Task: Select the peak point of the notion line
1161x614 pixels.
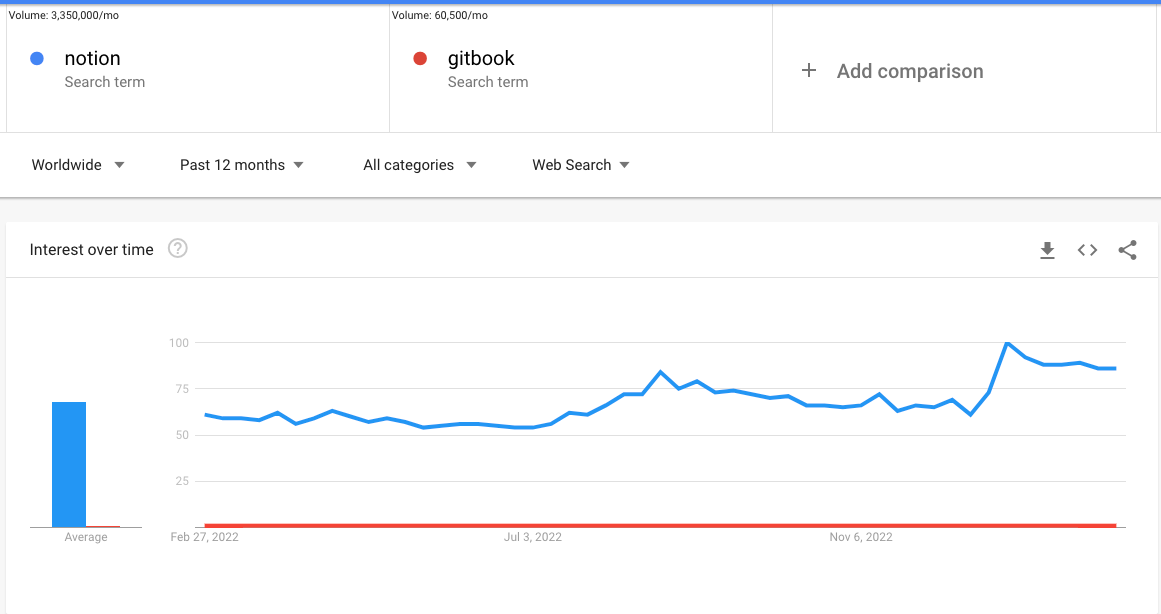Action: (x=1007, y=343)
